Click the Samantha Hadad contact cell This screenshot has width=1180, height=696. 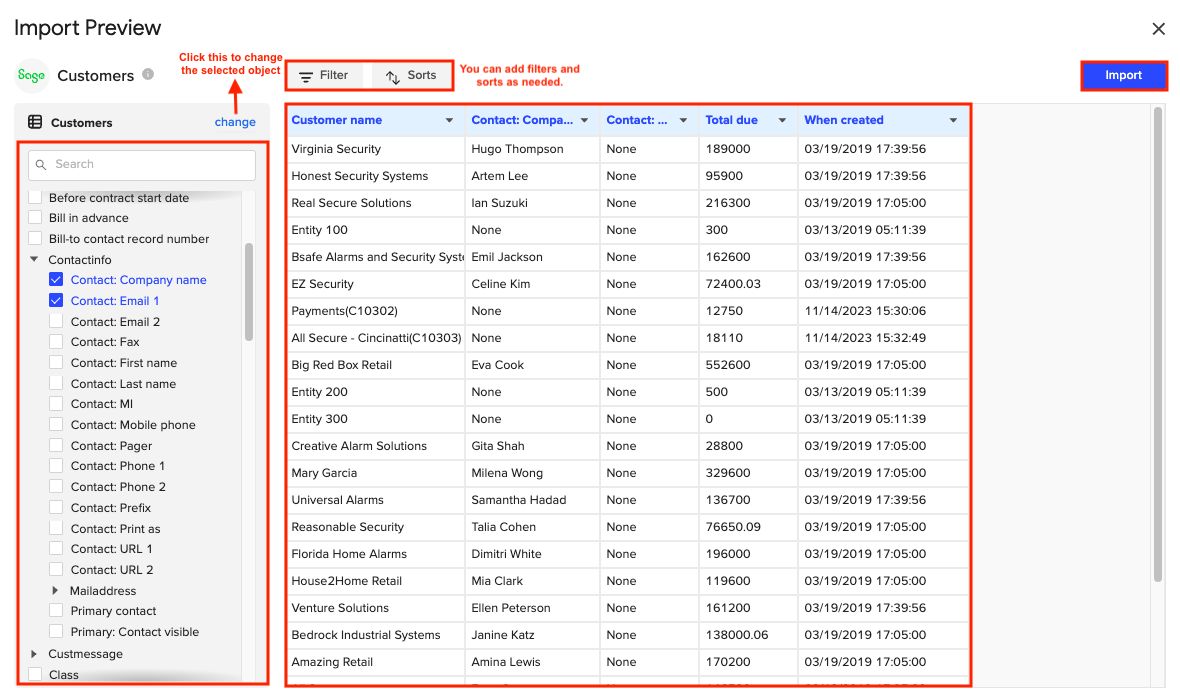(532, 500)
